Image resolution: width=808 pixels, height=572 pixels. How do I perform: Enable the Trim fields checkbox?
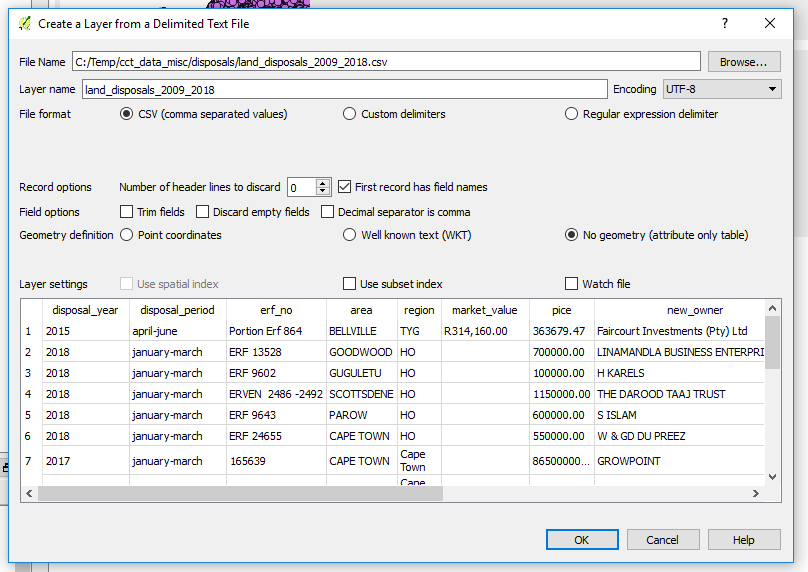click(x=126, y=212)
